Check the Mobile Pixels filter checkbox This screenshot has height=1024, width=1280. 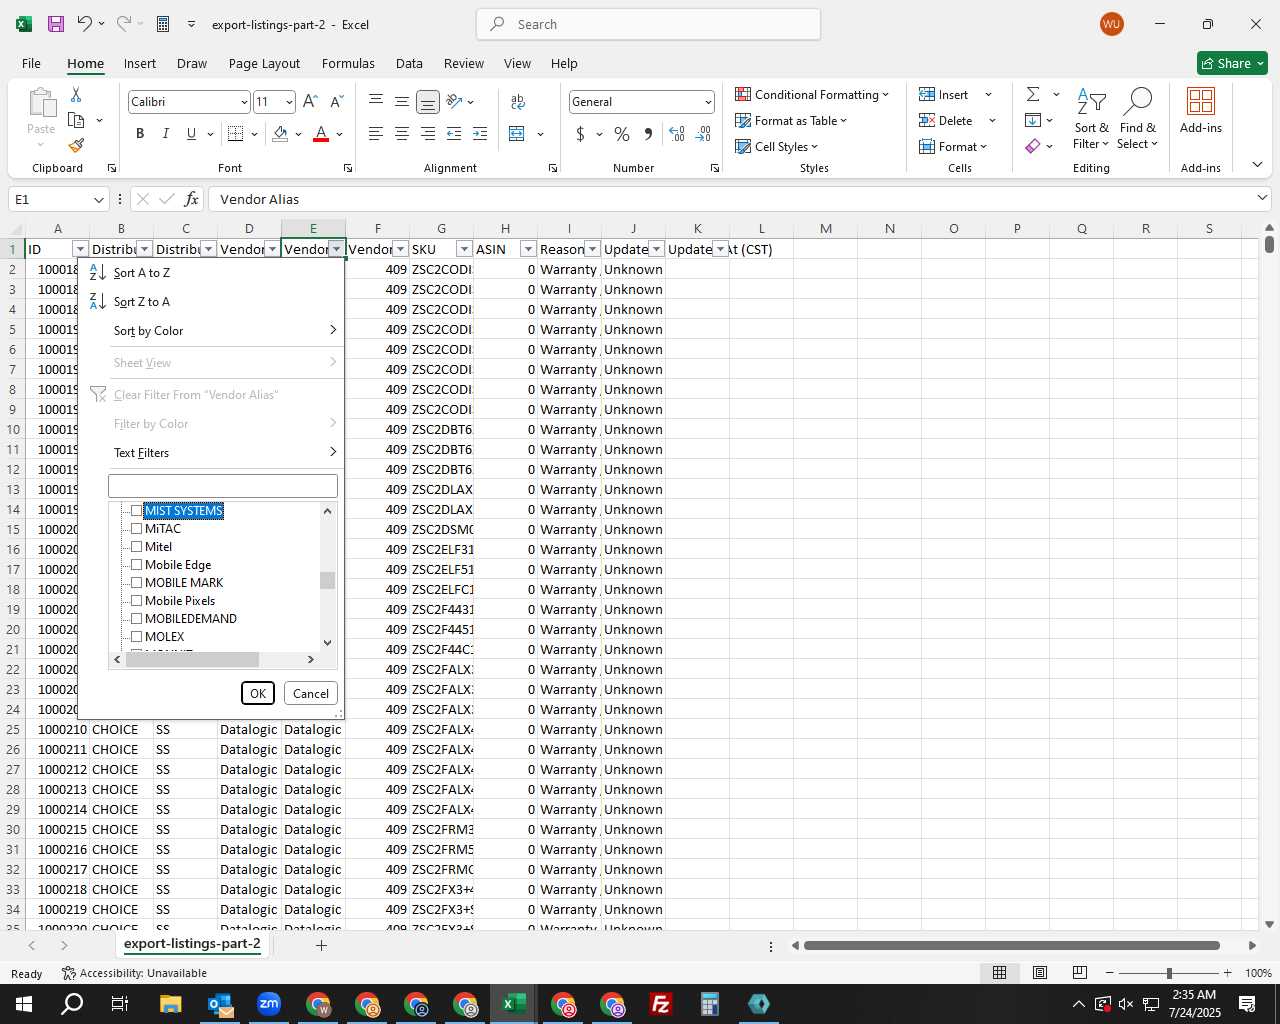click(x=137, y=601)
